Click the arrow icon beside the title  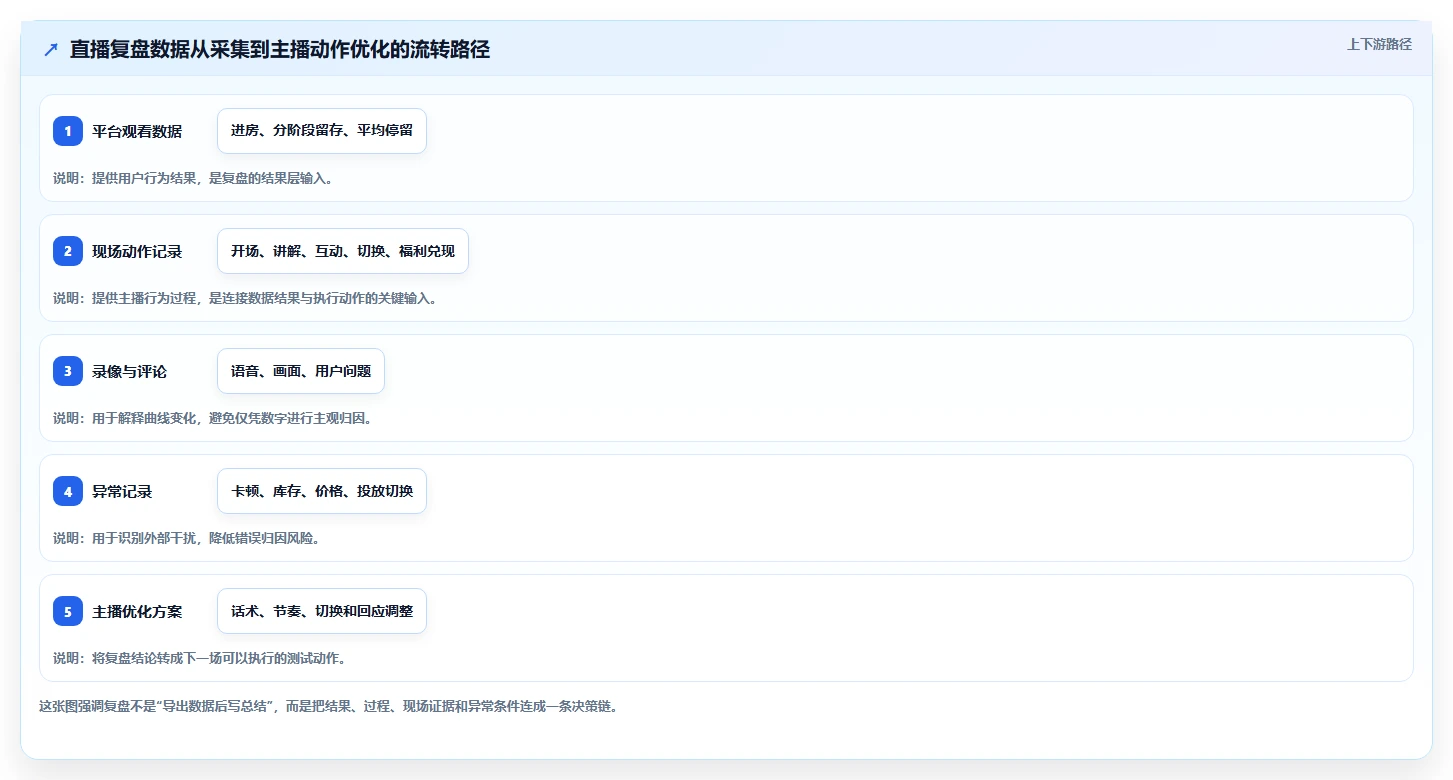(x=51, y=50)
